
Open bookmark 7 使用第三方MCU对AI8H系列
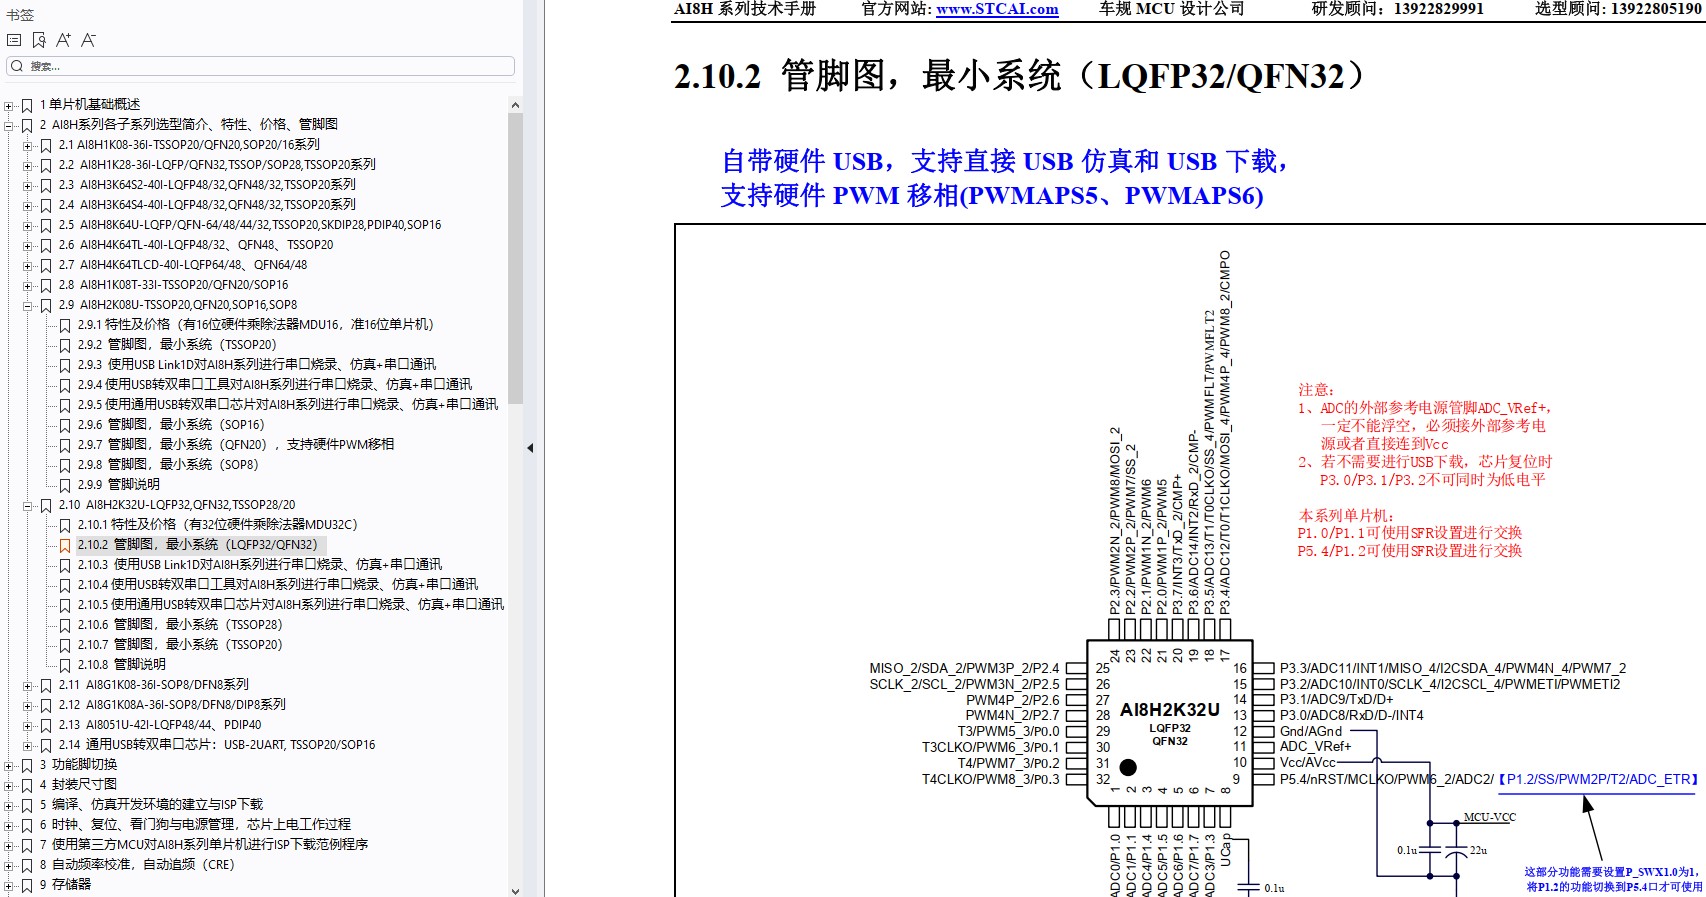204,845
